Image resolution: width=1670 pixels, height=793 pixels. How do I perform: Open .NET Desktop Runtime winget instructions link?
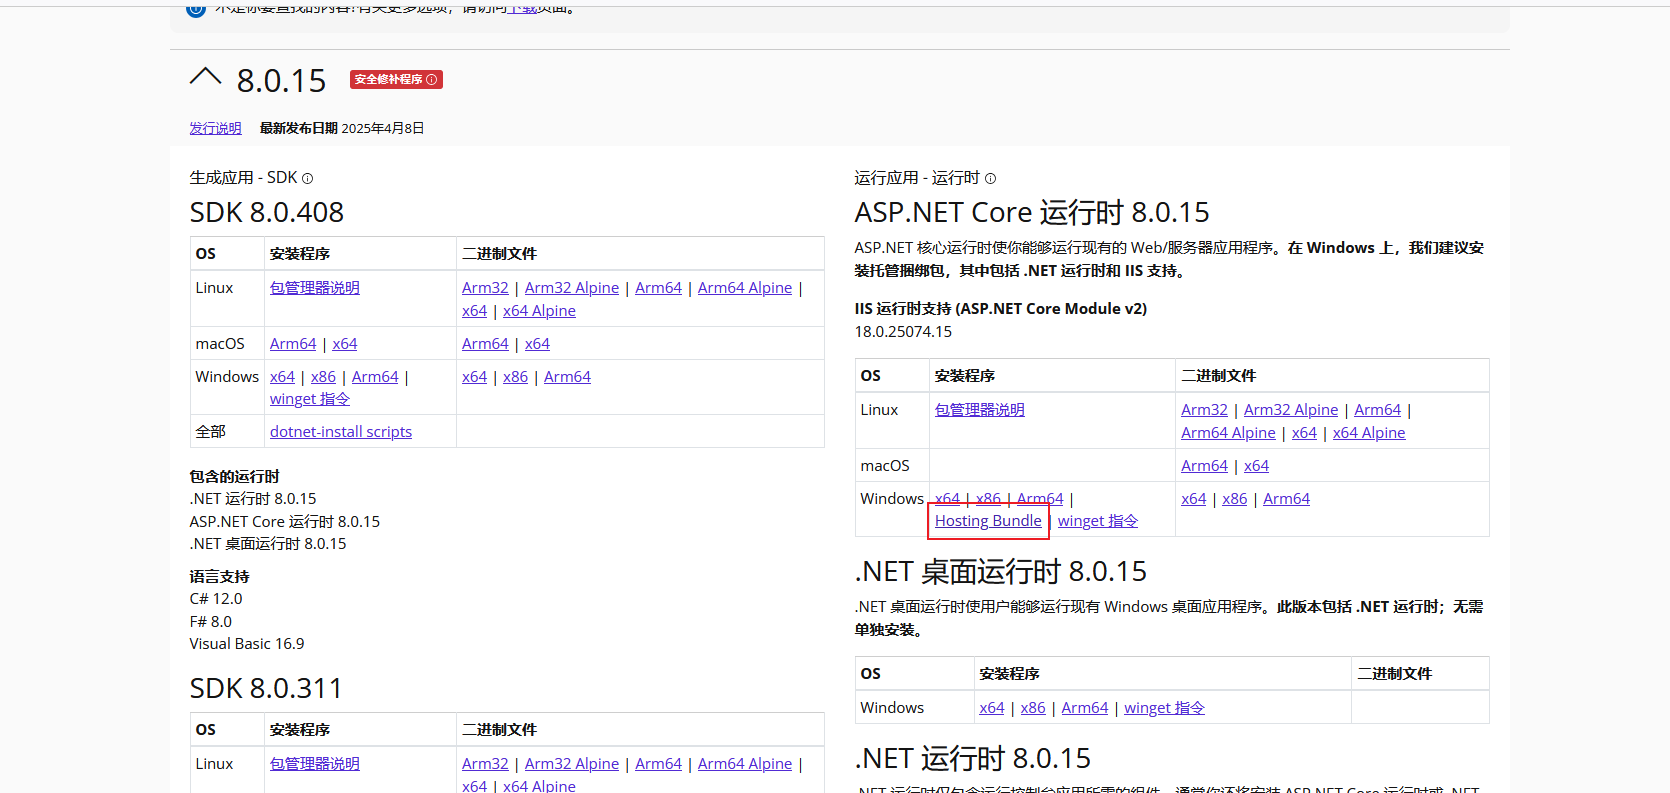(1164, 708)
